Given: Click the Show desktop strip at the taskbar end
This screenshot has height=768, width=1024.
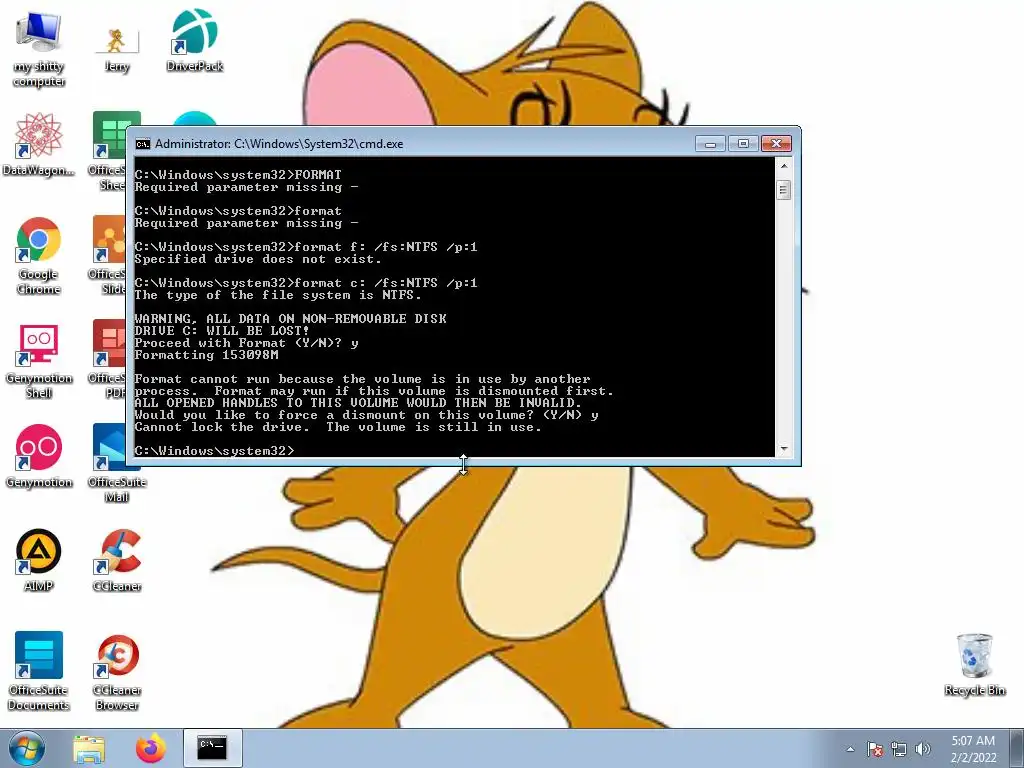Looking at the screenshot, I should pyautogui.click(x=1017, y=748).
